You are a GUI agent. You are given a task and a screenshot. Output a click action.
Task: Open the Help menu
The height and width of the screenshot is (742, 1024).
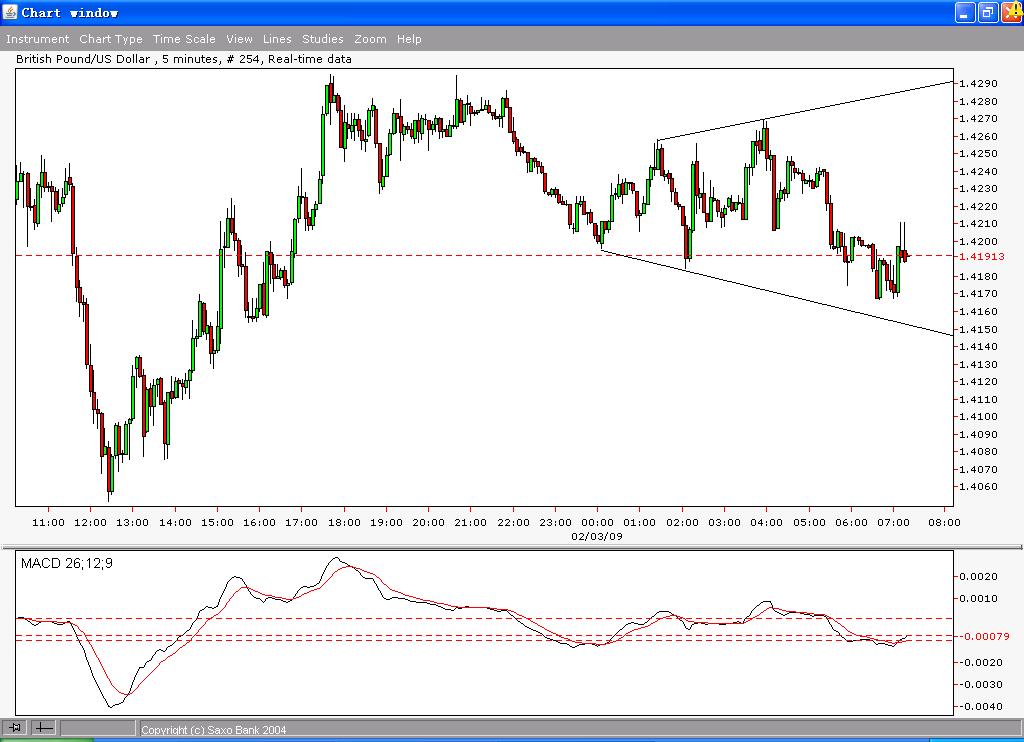pos(409,39)
